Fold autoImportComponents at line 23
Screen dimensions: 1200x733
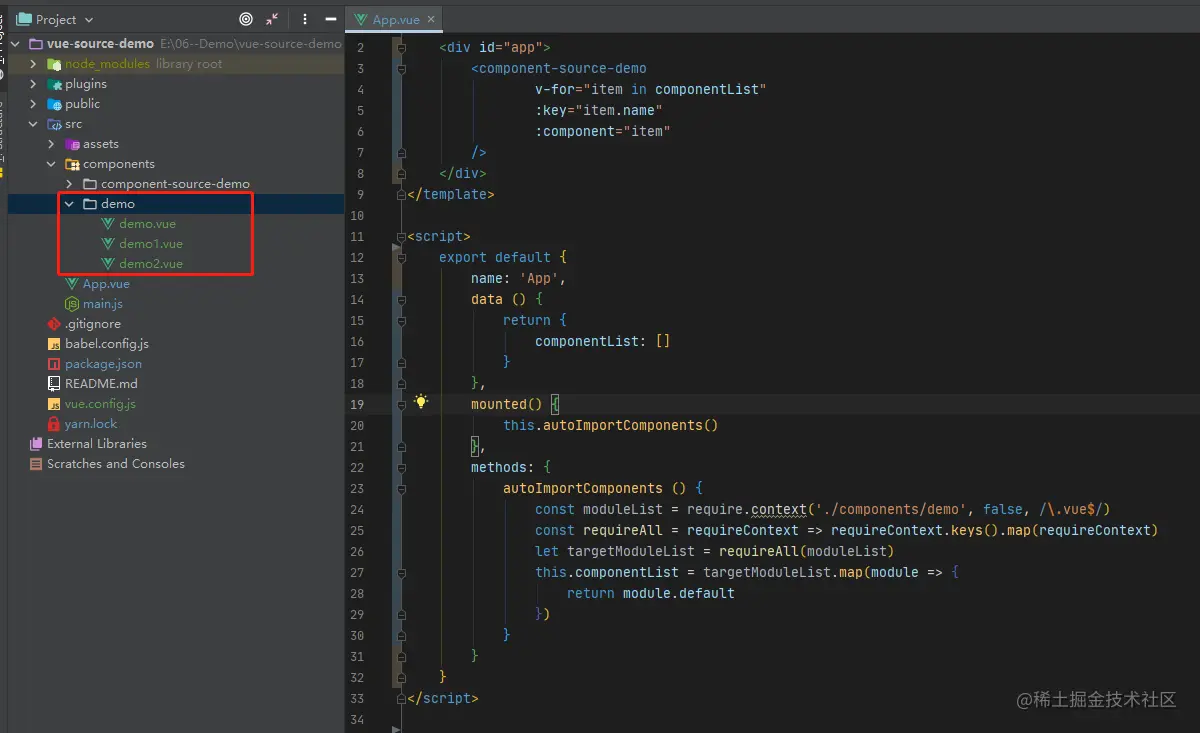[x=401, y=488]
